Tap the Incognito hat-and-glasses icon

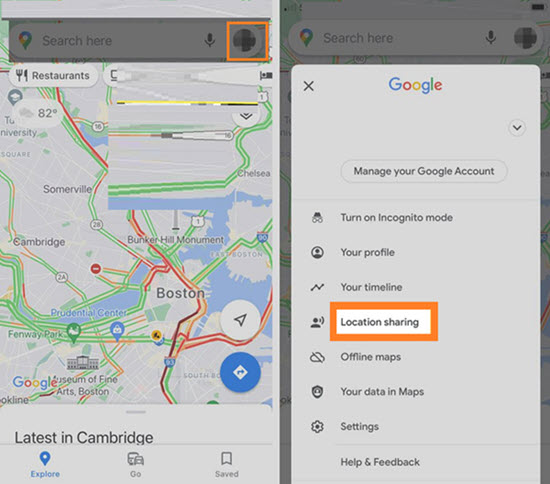pyautogui.click(x=317, y=217)
